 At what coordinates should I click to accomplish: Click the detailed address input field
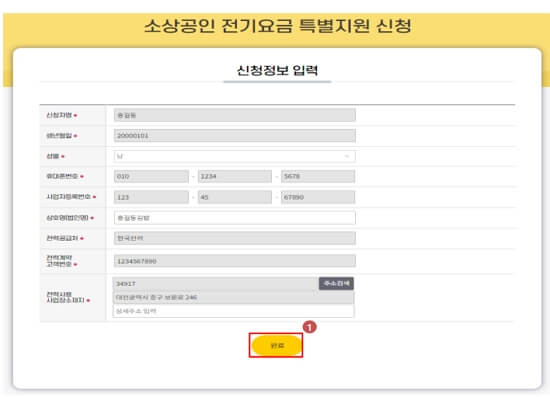click(233, 311)
